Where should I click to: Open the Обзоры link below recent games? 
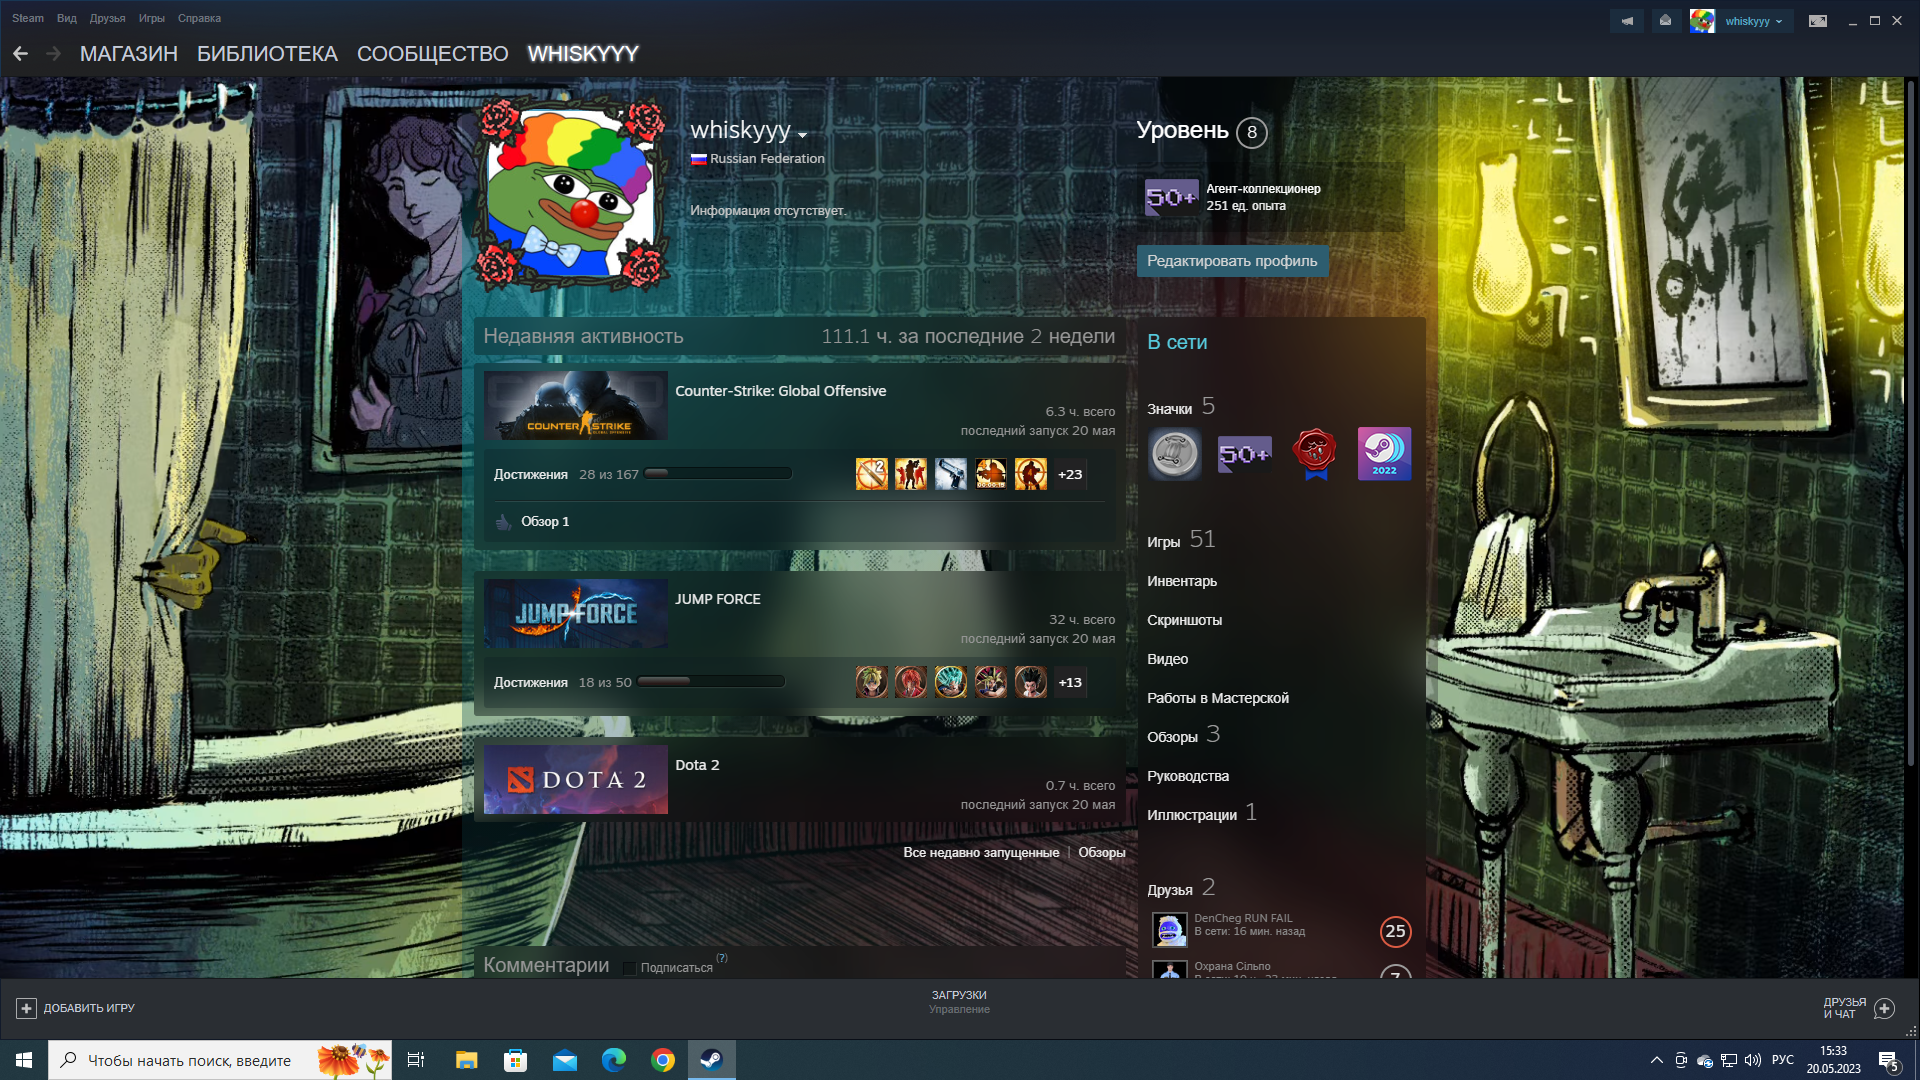point(1102,852)
